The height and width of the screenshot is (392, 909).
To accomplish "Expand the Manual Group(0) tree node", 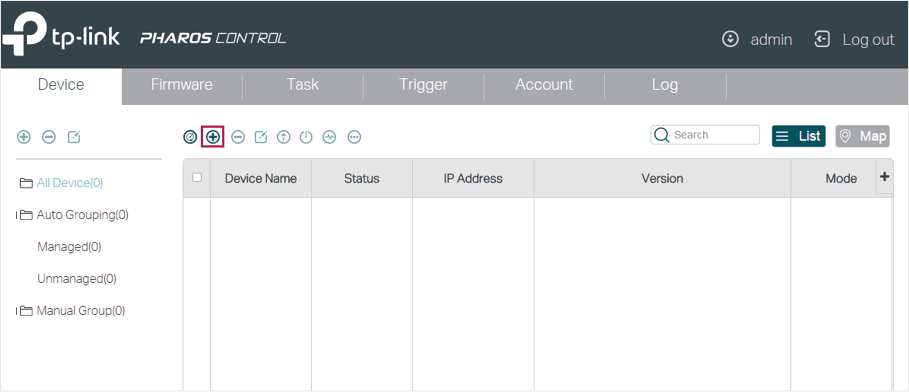I will tap(17, 311).
